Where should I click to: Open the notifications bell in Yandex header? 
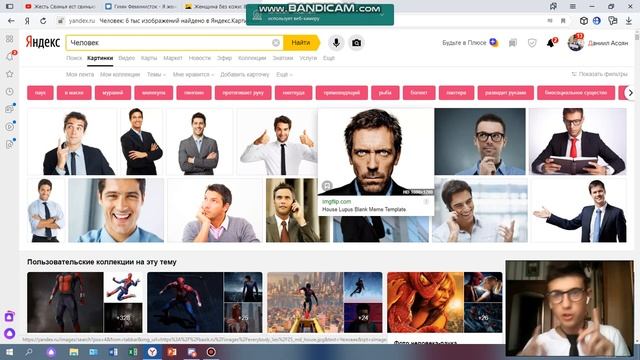(551, 42)
